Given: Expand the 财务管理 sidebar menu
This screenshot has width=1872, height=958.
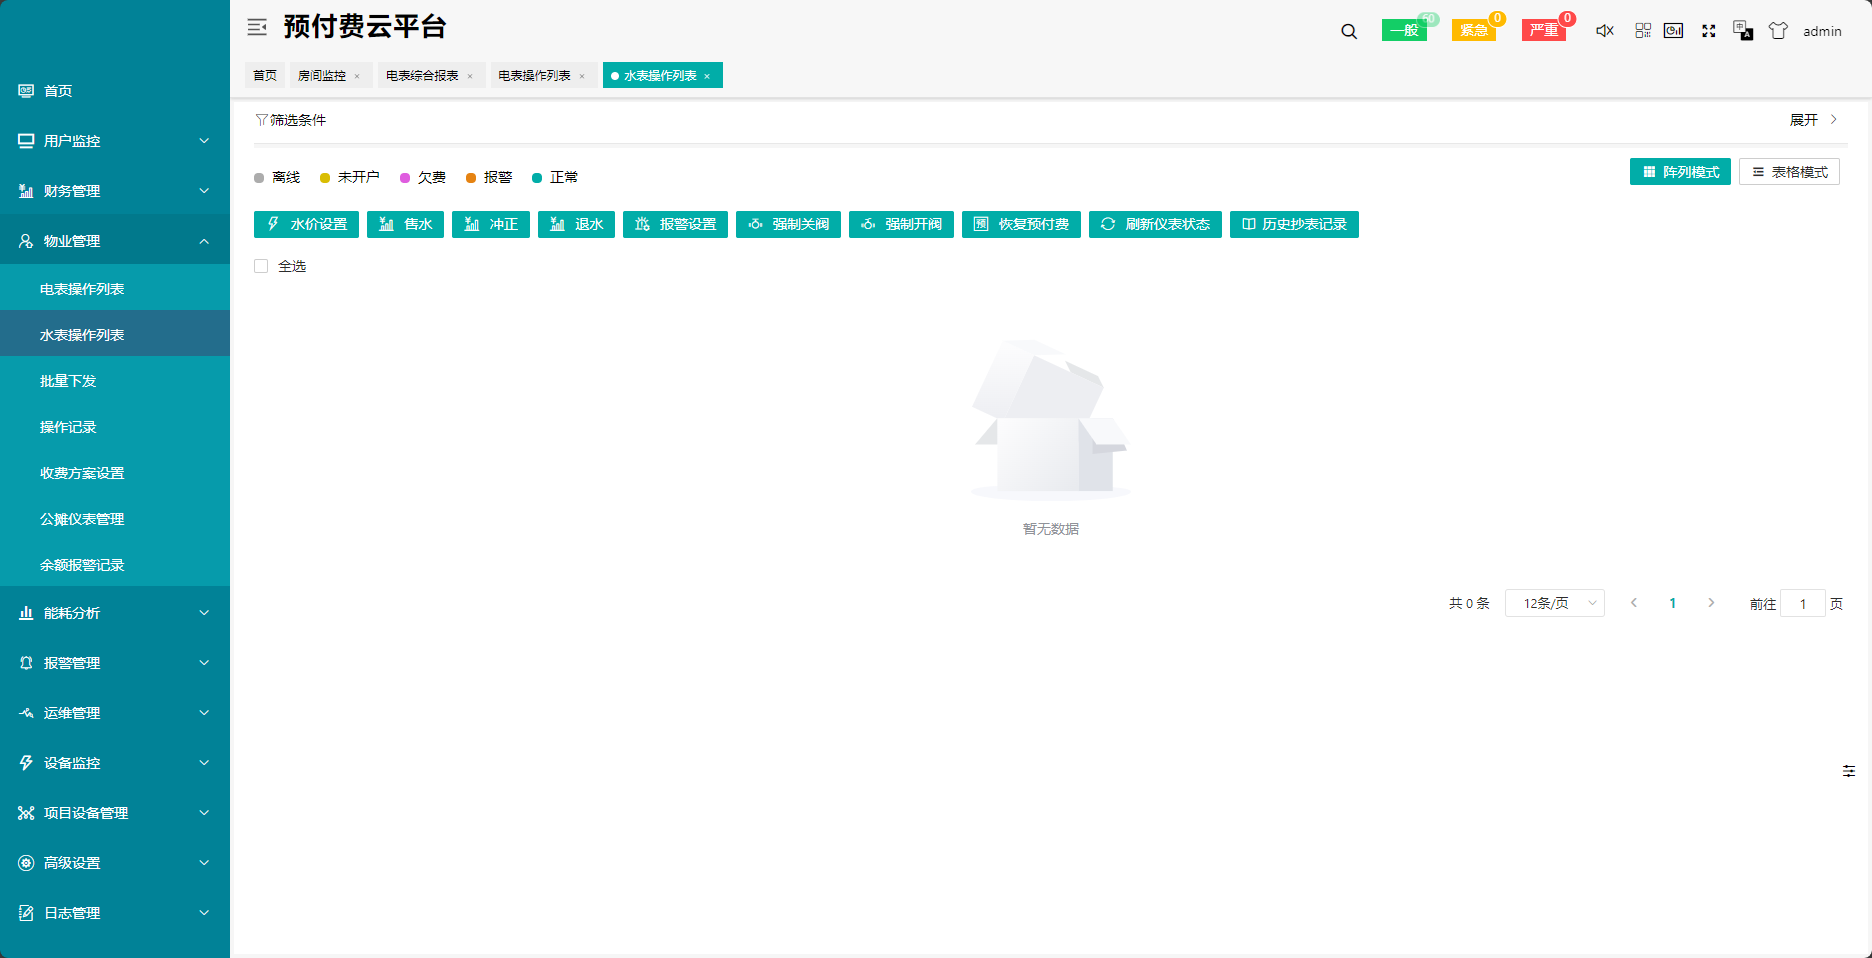Looking at the screenshot, I should 115,191.
